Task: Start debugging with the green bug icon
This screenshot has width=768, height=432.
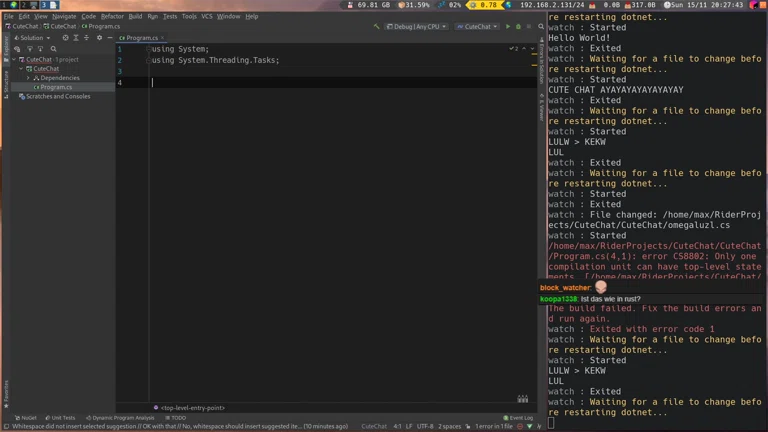Action: (518, 26)
